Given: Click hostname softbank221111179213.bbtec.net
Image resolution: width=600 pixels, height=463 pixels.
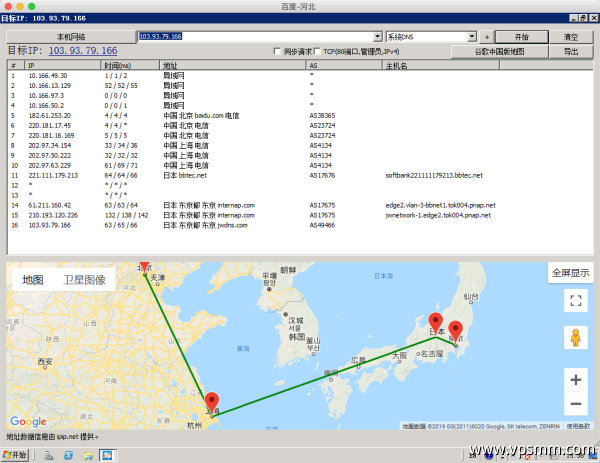Looking at the screenshot, I should click(x=434, y=175).
